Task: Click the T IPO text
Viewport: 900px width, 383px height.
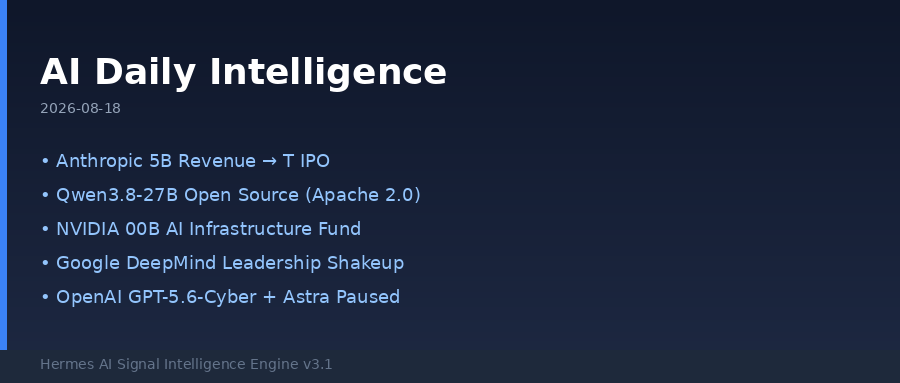Action: tap(307, 161)
